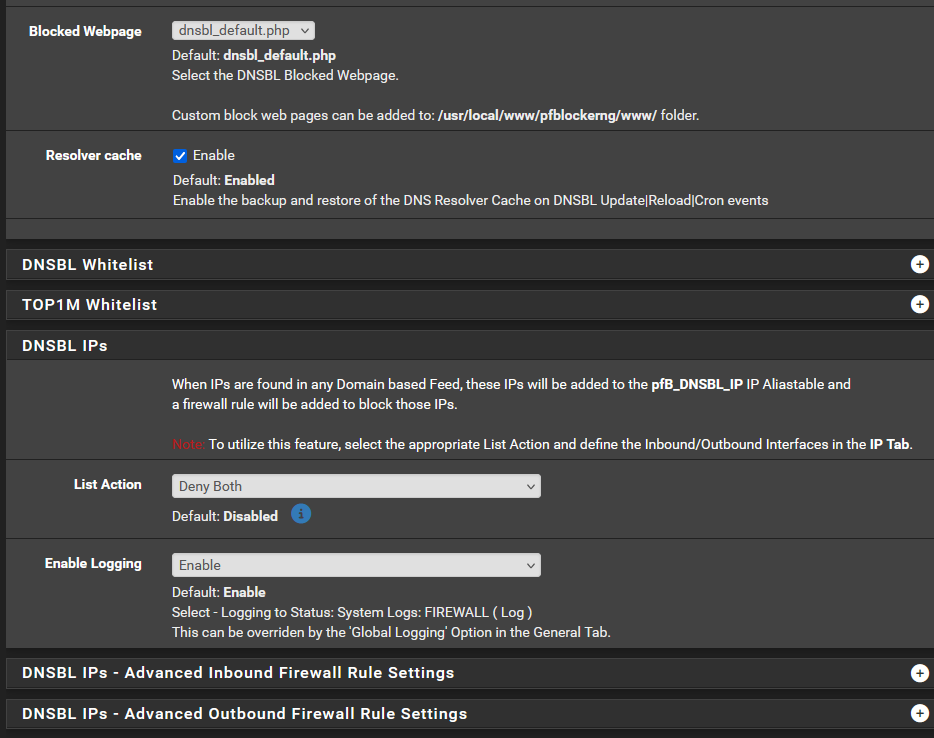The height and width of the screenshot is (738, 934).
Task: Click plus icon on Advanced Inbound Firewall panel
Action: pos(919,673)
